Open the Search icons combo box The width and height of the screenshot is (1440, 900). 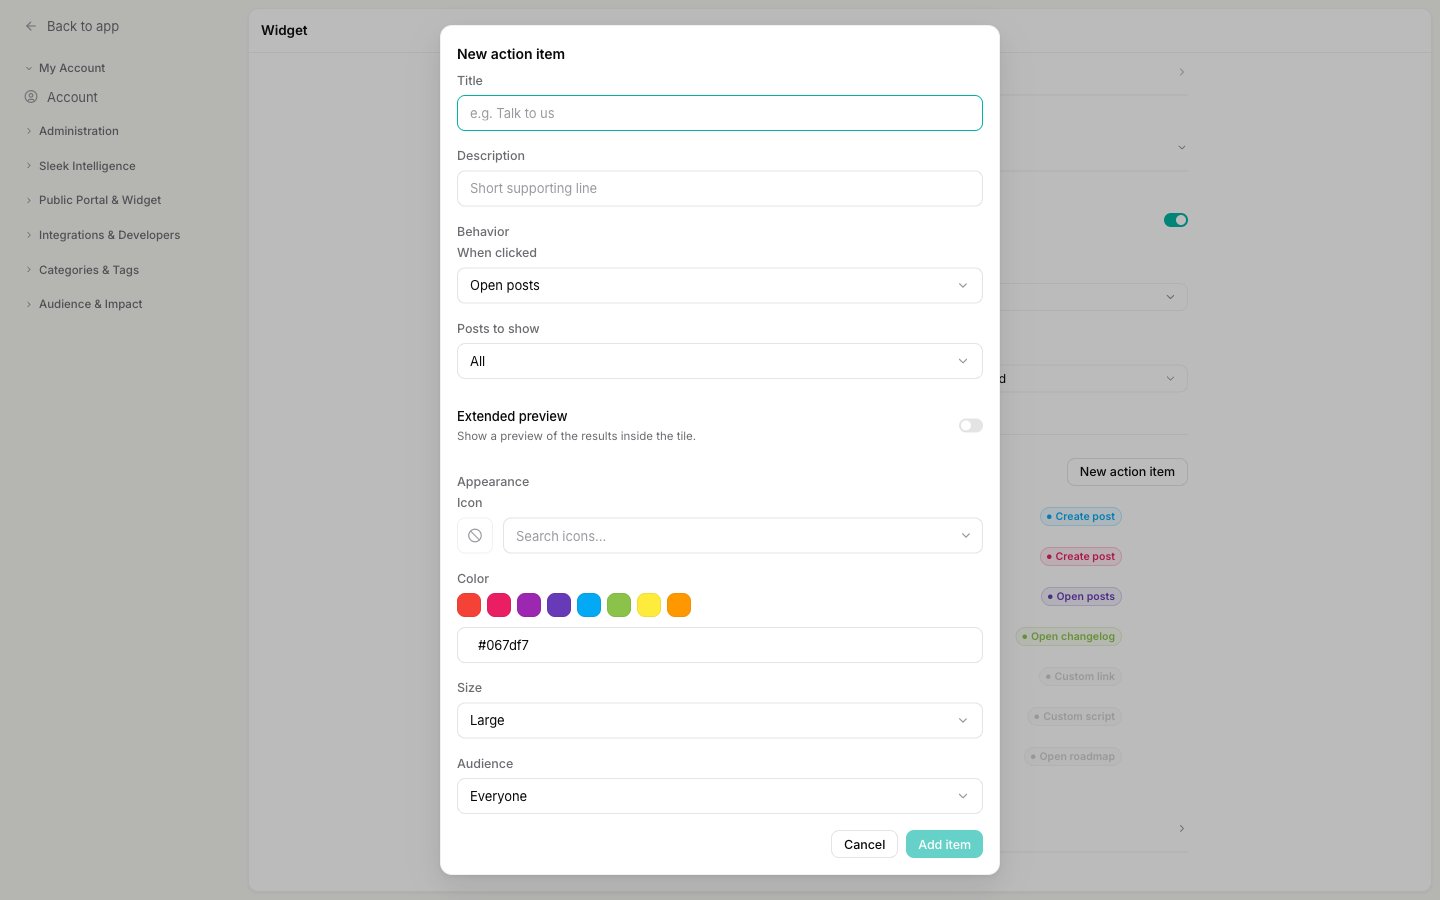(x=743, y=536)
